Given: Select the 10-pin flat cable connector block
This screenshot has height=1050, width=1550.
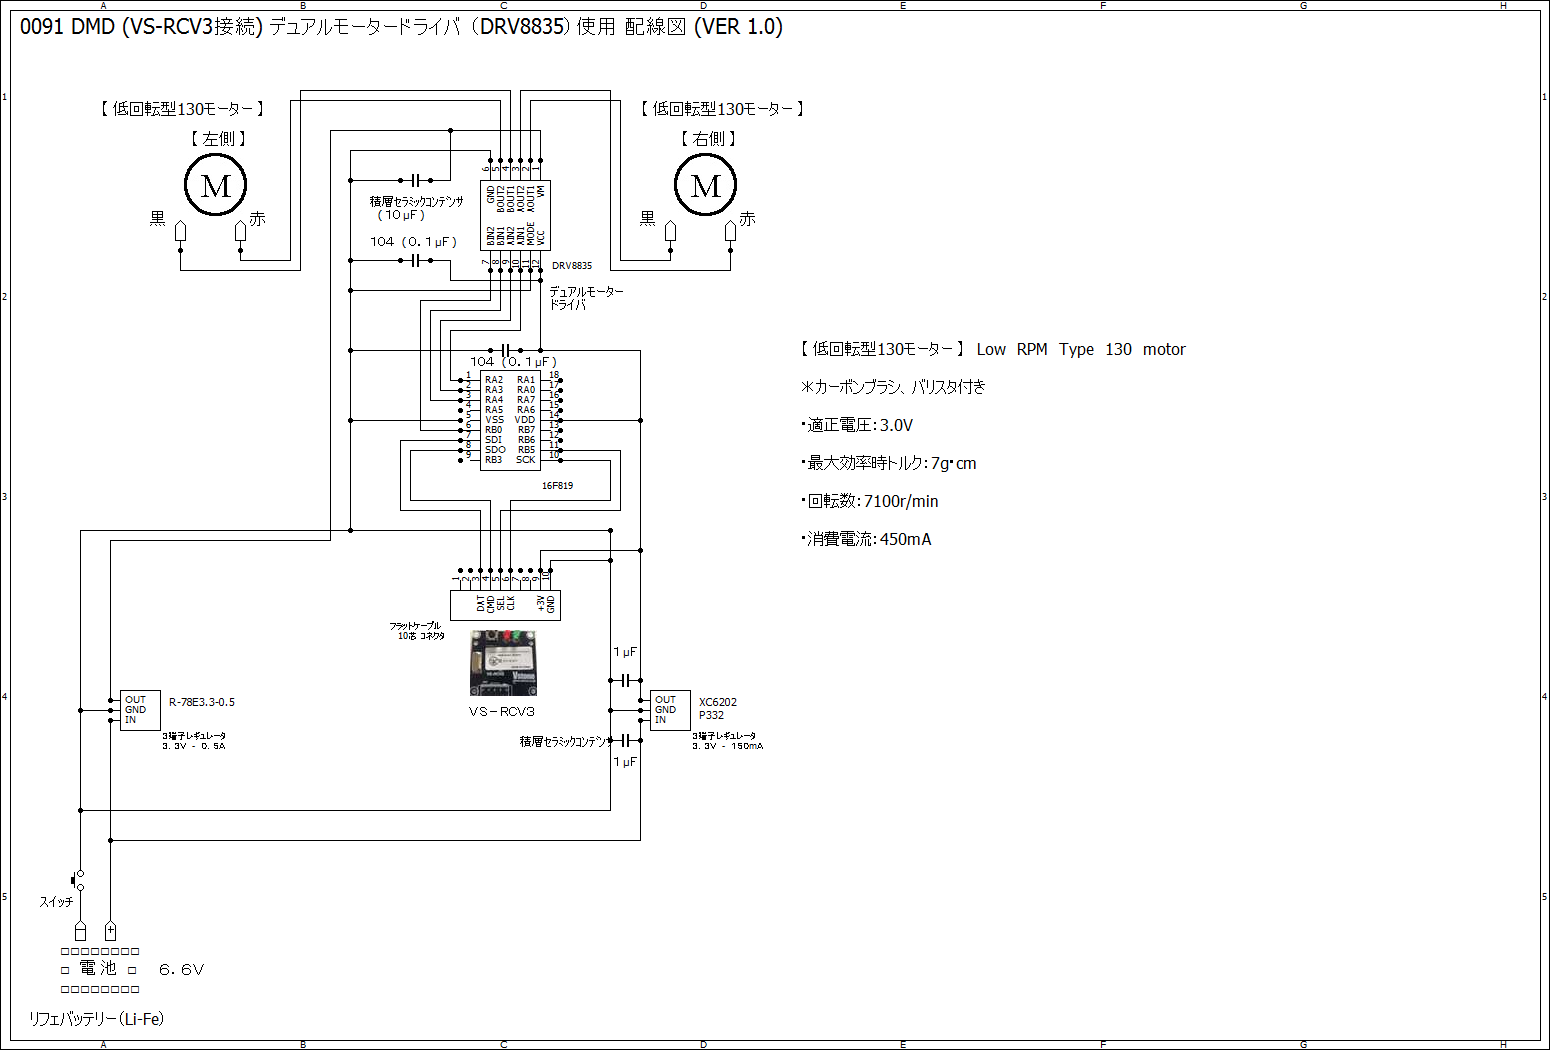Looking at the screenshot, I should (x=505, y=604).
